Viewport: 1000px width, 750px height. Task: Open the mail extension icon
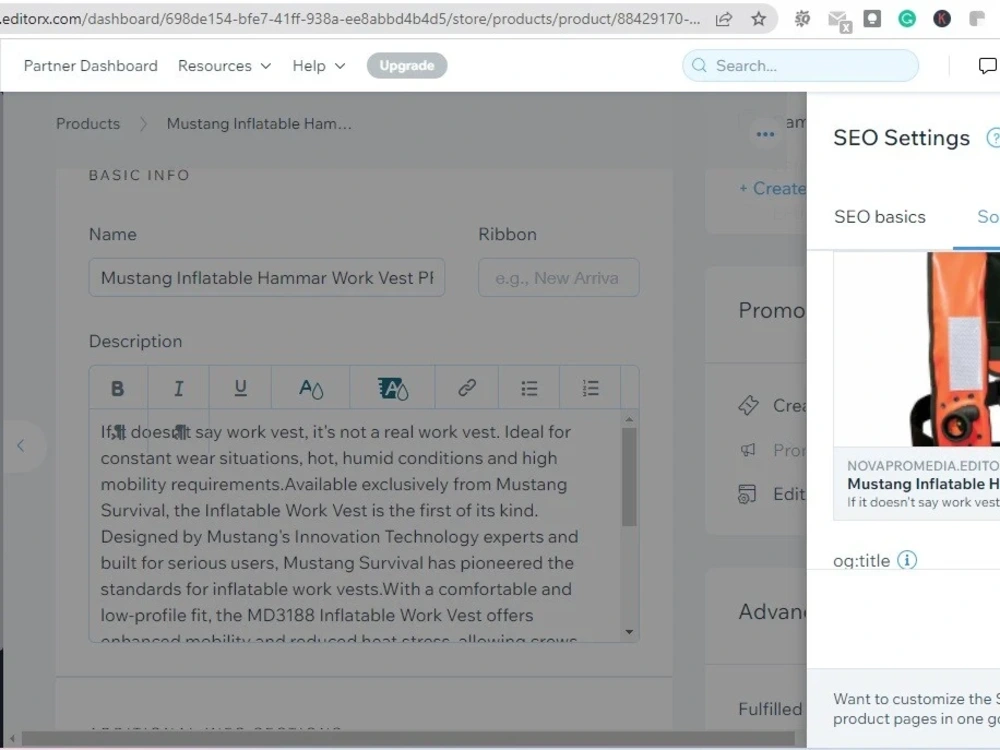click(839, 21)
